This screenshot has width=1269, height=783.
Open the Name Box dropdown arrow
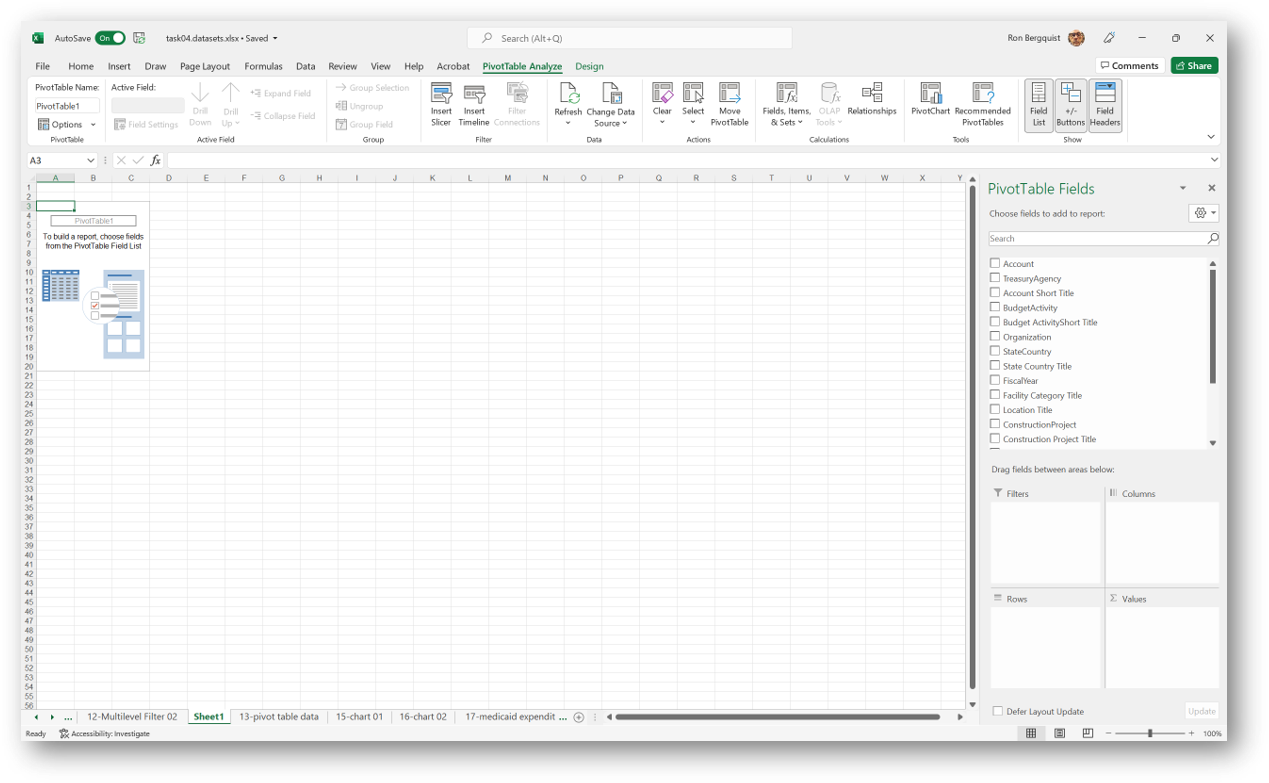(x=90, y=159)
